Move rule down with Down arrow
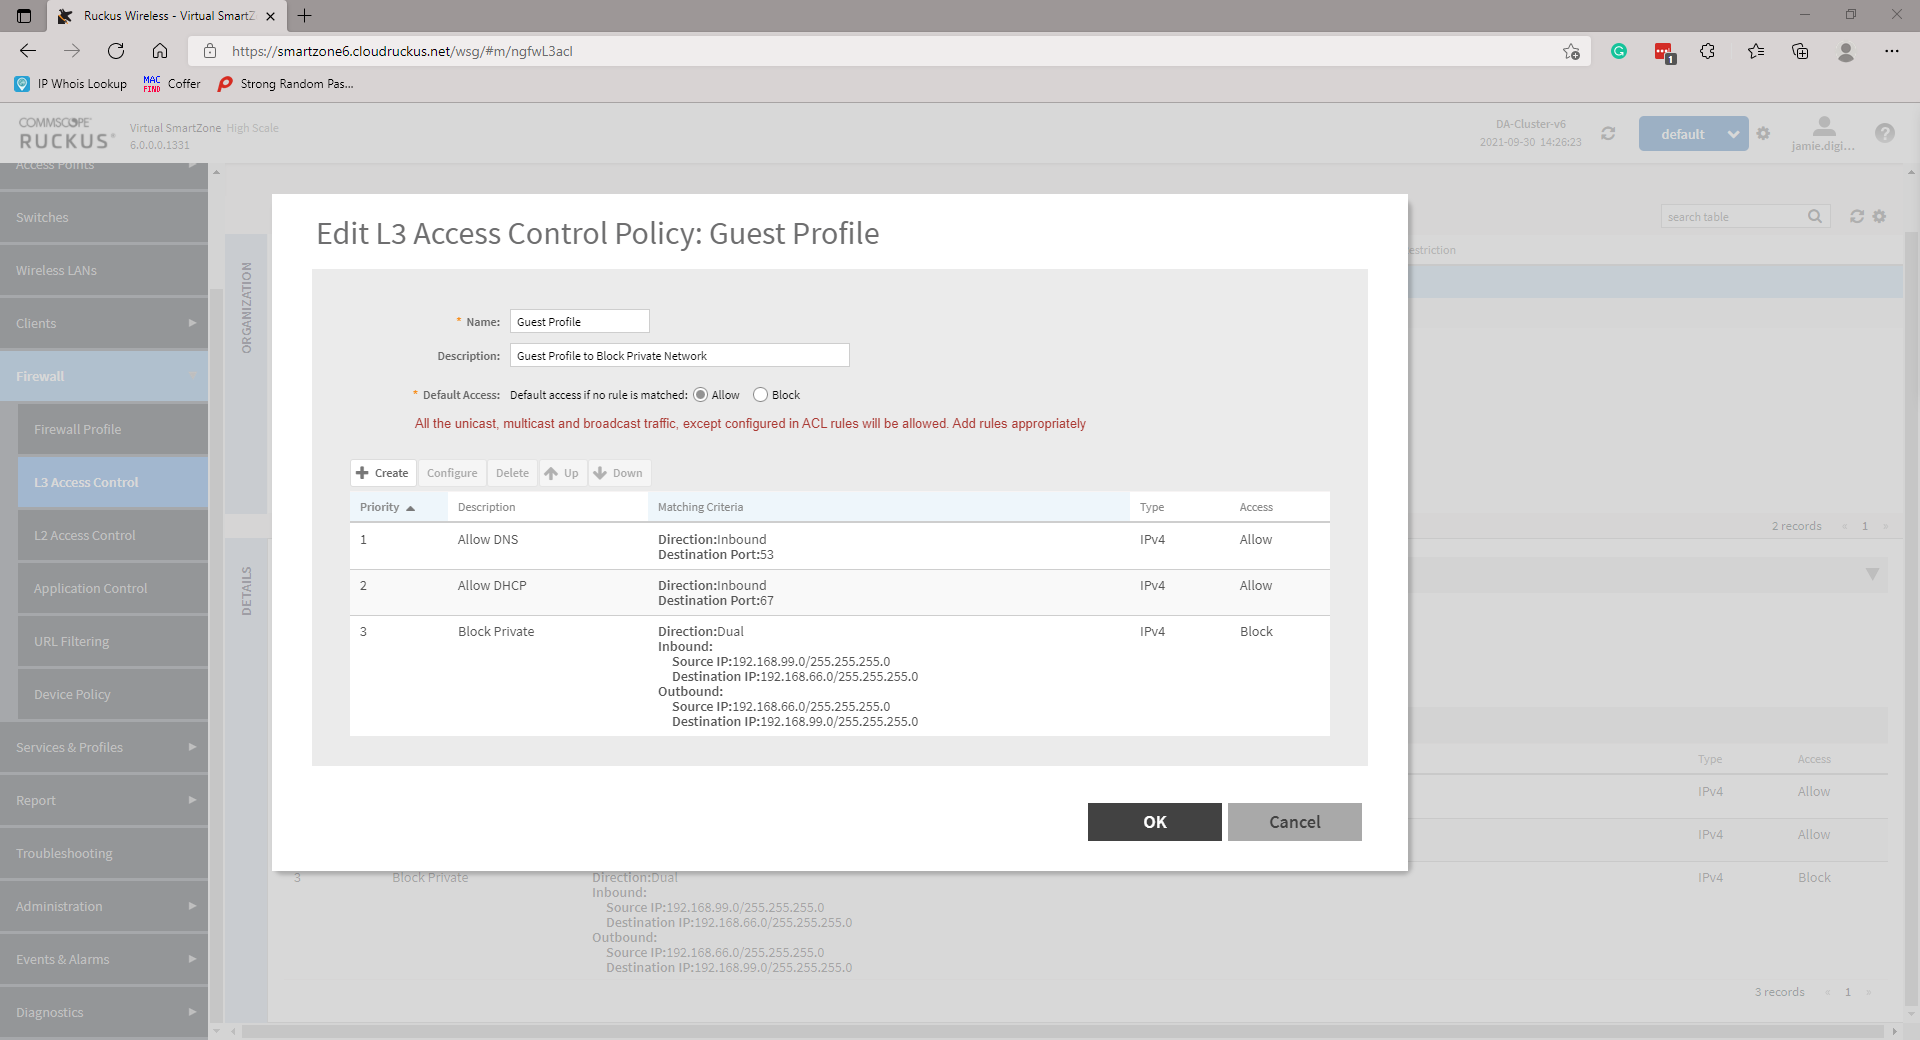Screen dimensions: 1920x1040 click(618, 473)
